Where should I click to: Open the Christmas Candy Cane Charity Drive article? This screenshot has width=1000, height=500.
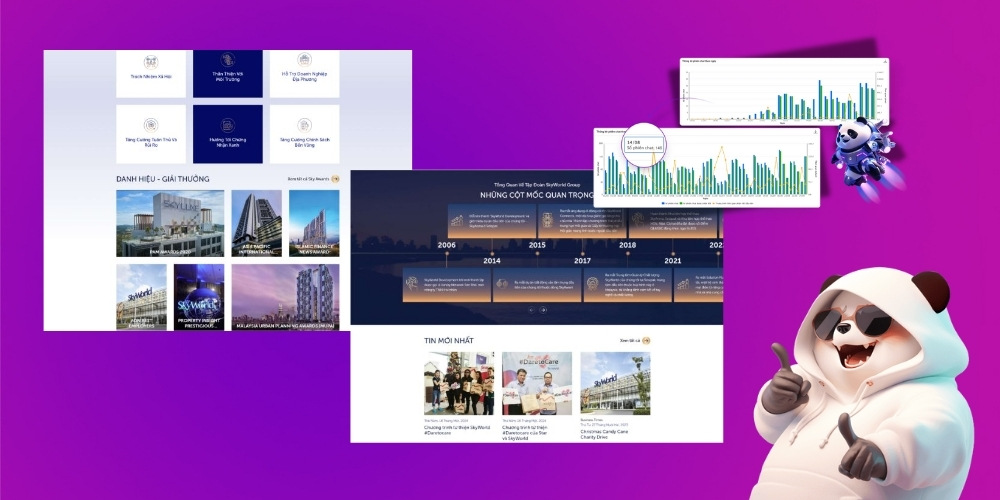pos(615,383)
